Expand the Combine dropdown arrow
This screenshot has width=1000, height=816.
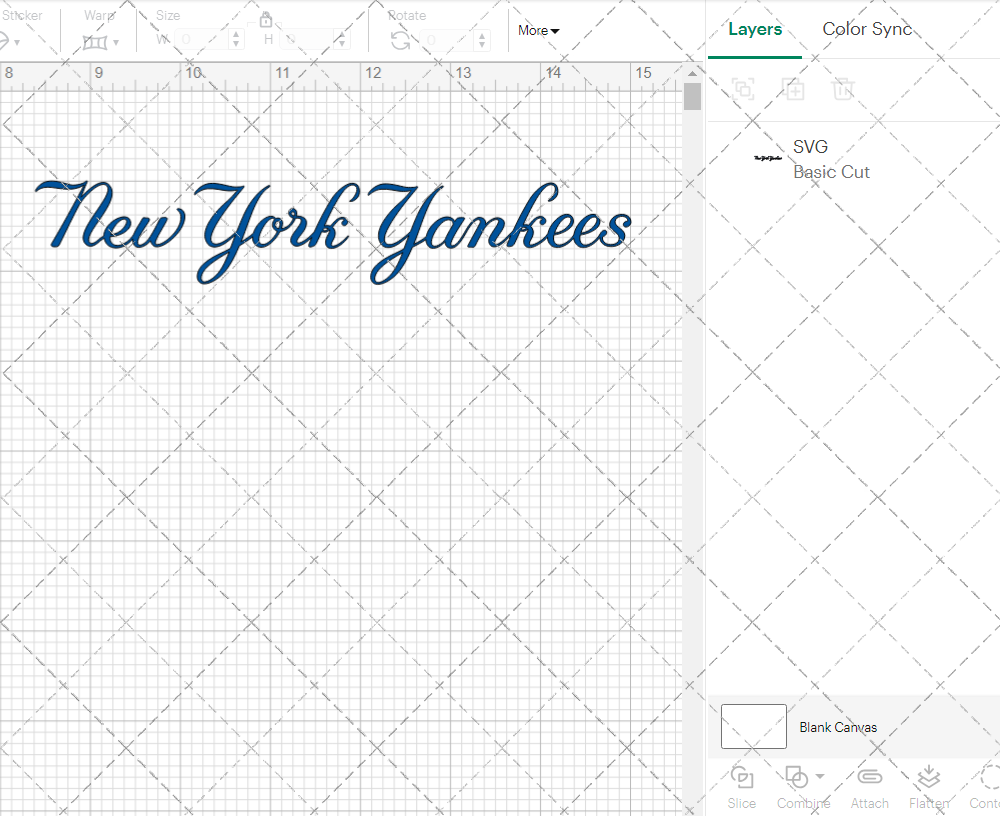click(x=820, y=776)
